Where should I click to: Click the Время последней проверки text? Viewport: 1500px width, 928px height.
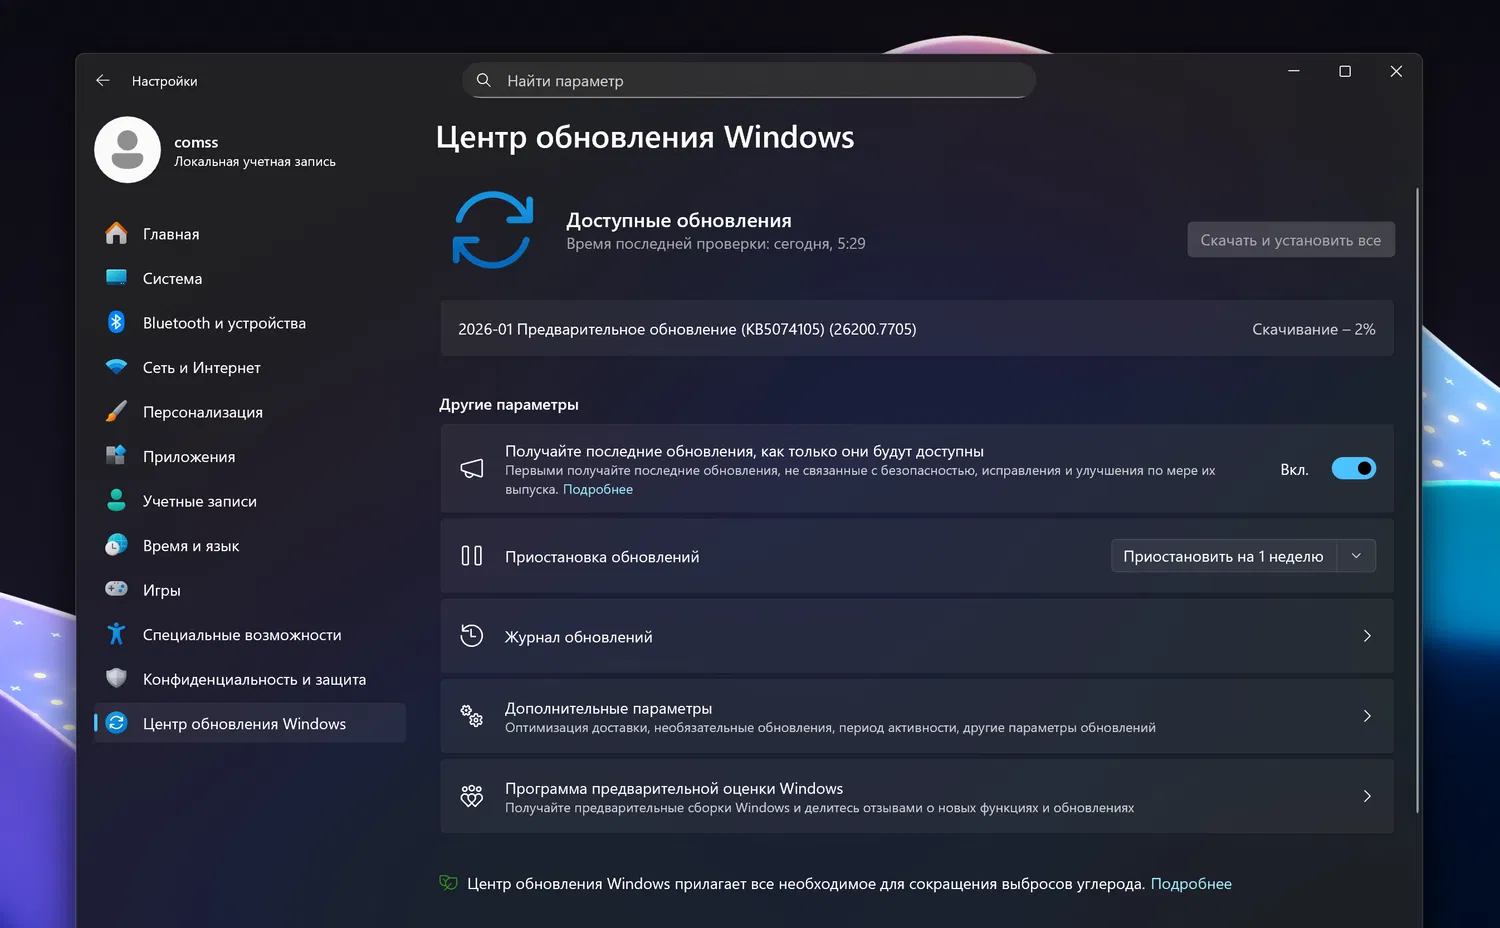point(716,244)
